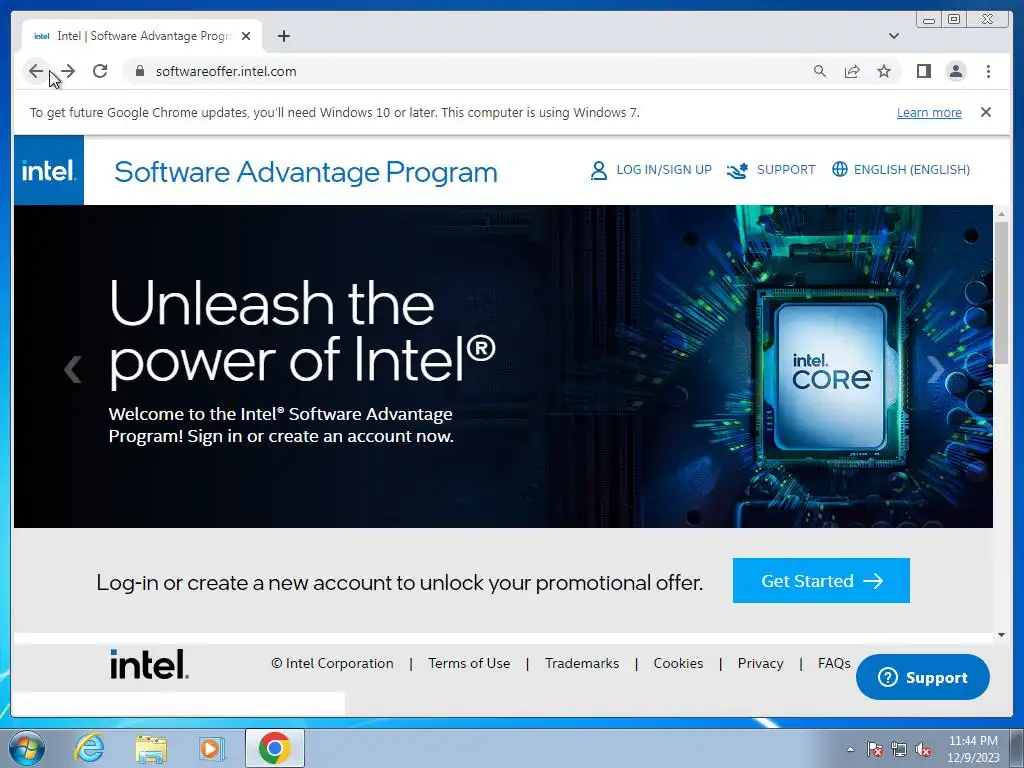The image size is (1024, 768).
Task: Click the globe language icon
Action: (x=840, y=169)
